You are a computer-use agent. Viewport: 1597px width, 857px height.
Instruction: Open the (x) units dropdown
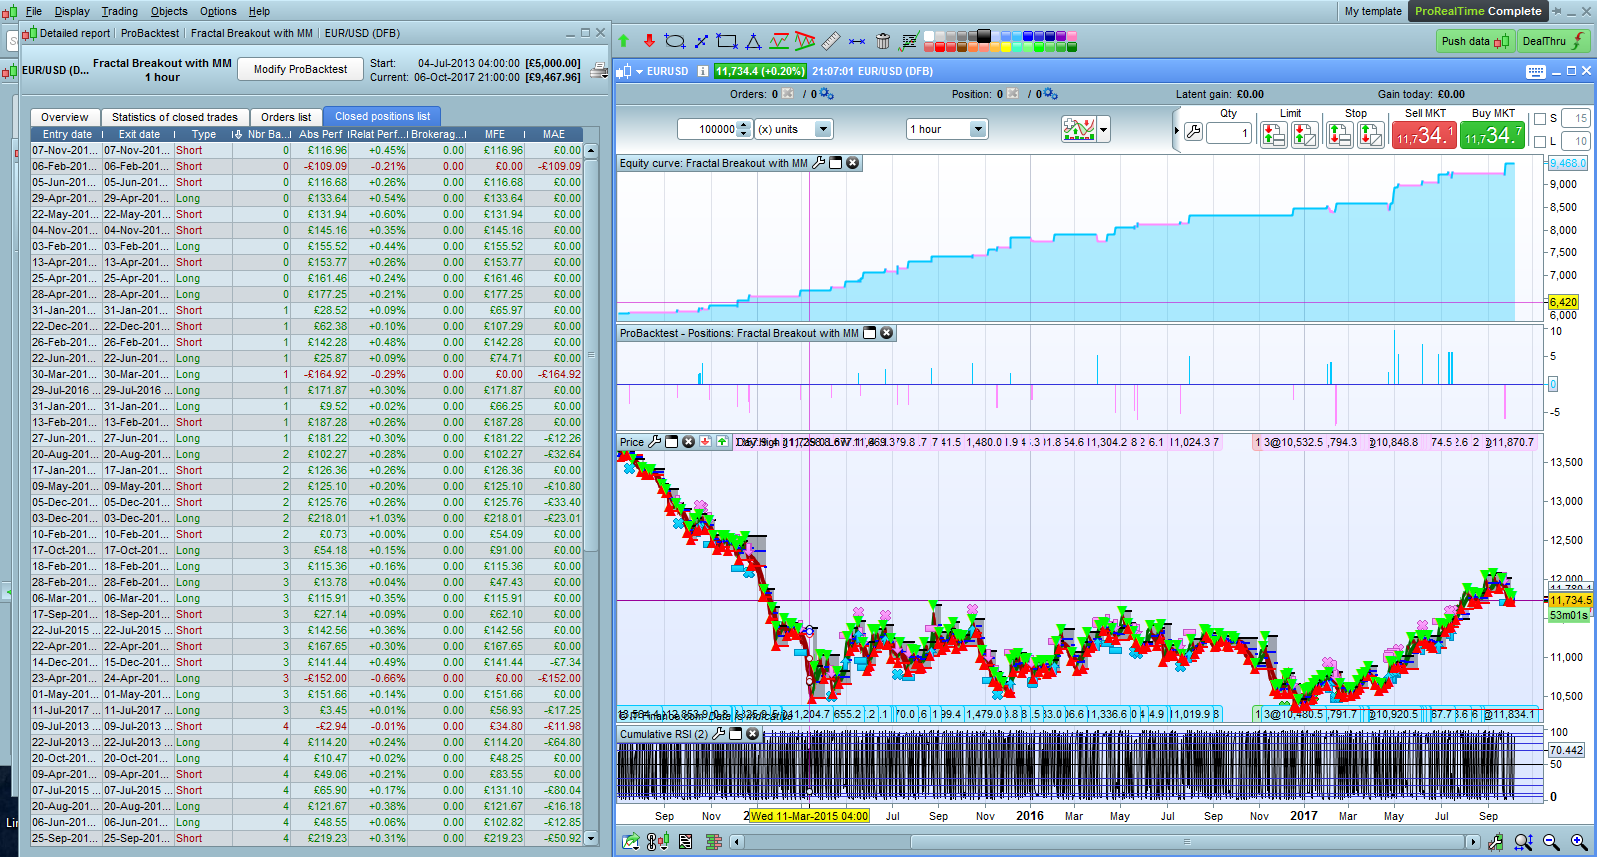[823, 129]
